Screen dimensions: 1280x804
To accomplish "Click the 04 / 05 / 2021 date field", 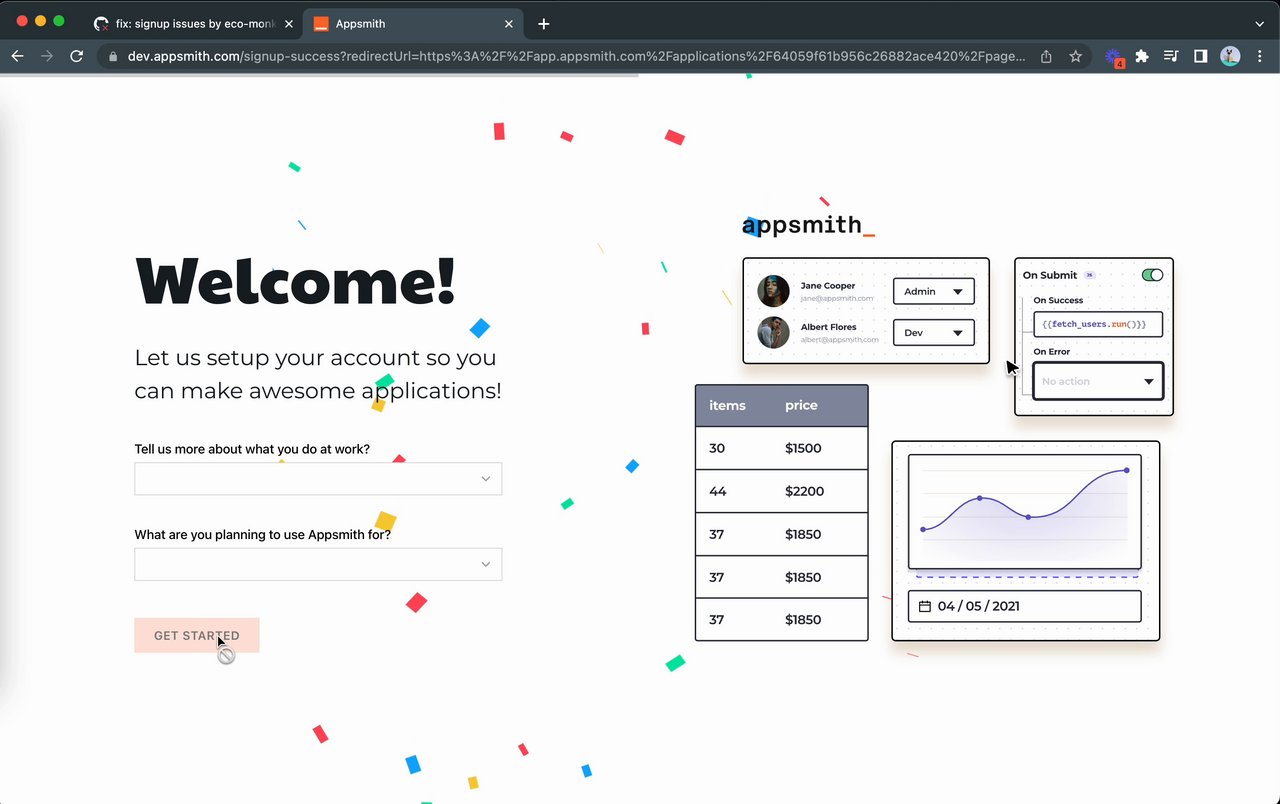I will 1024,606.
